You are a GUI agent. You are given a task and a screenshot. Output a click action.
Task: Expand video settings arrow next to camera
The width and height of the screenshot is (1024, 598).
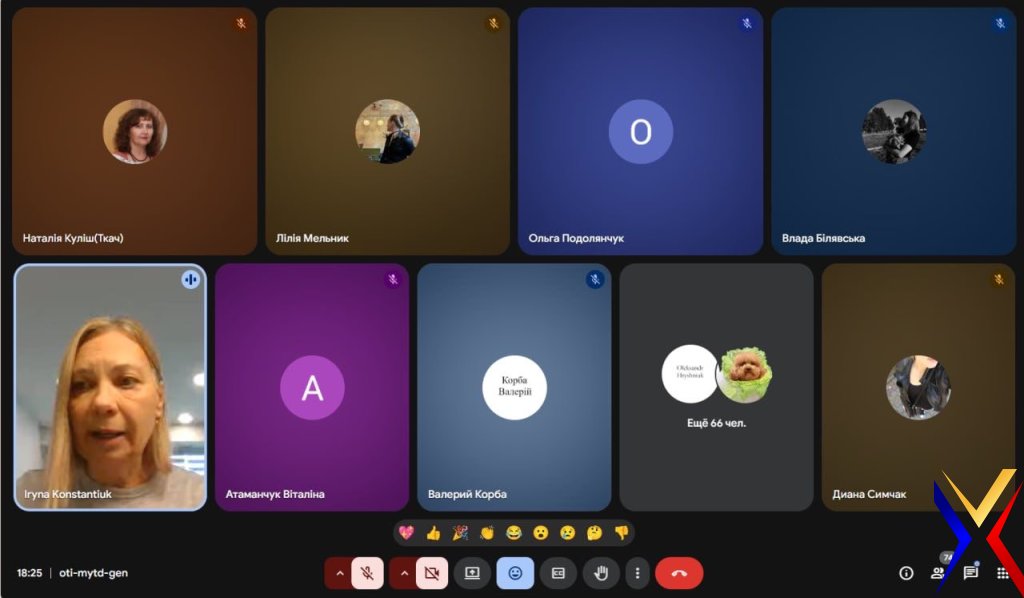[x=404, y=573]
